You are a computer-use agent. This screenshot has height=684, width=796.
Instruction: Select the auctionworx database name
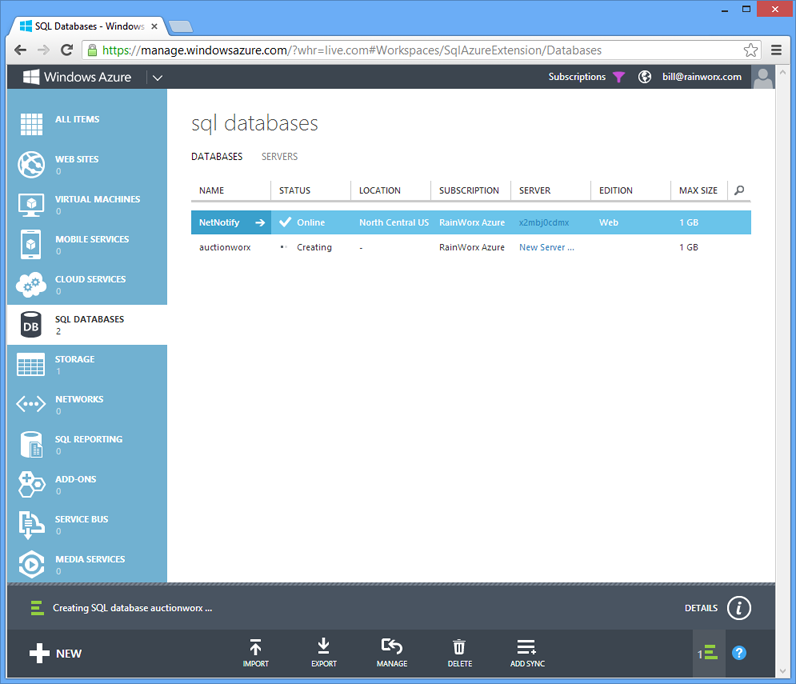225,247
